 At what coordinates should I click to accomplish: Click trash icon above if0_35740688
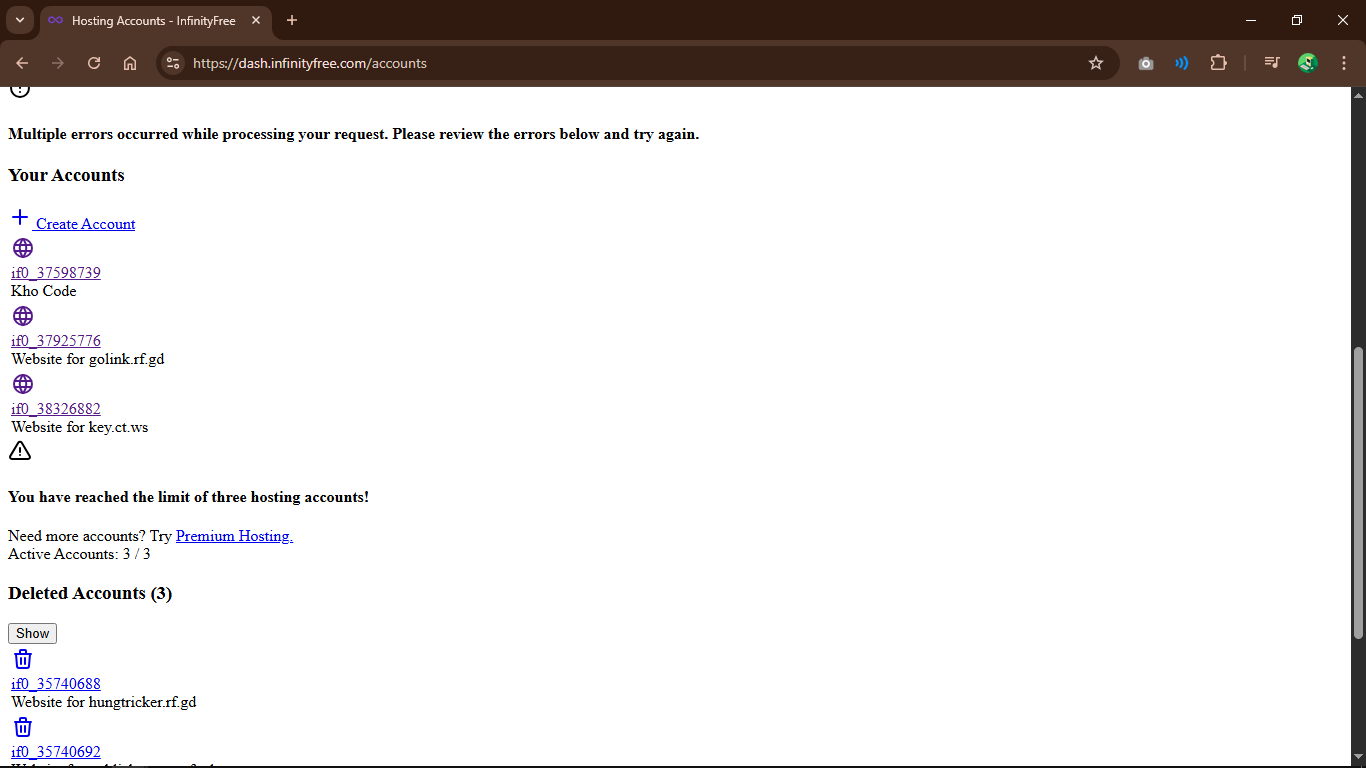click(x=22, y=659)
